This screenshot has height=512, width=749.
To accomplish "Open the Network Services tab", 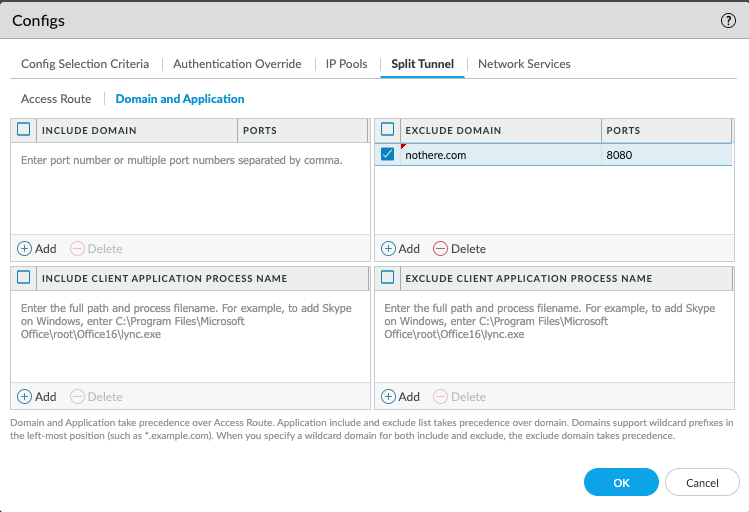I will [524, 64].
